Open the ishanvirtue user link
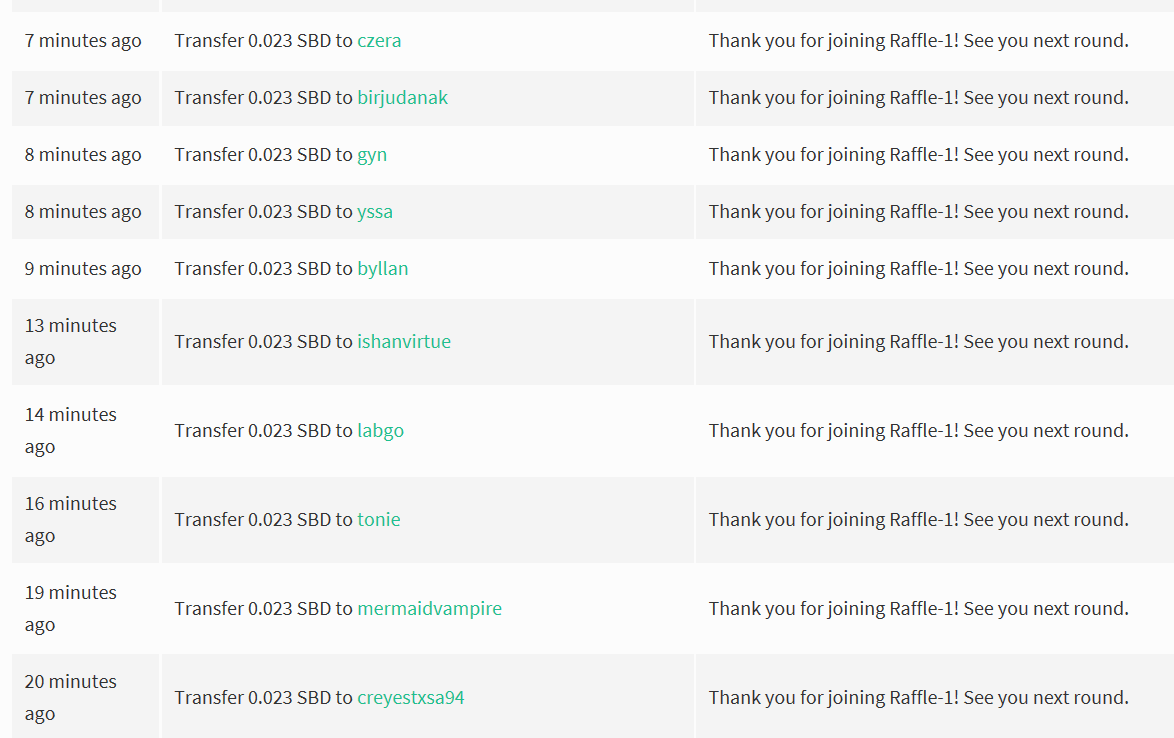 (x=404, y=342)
